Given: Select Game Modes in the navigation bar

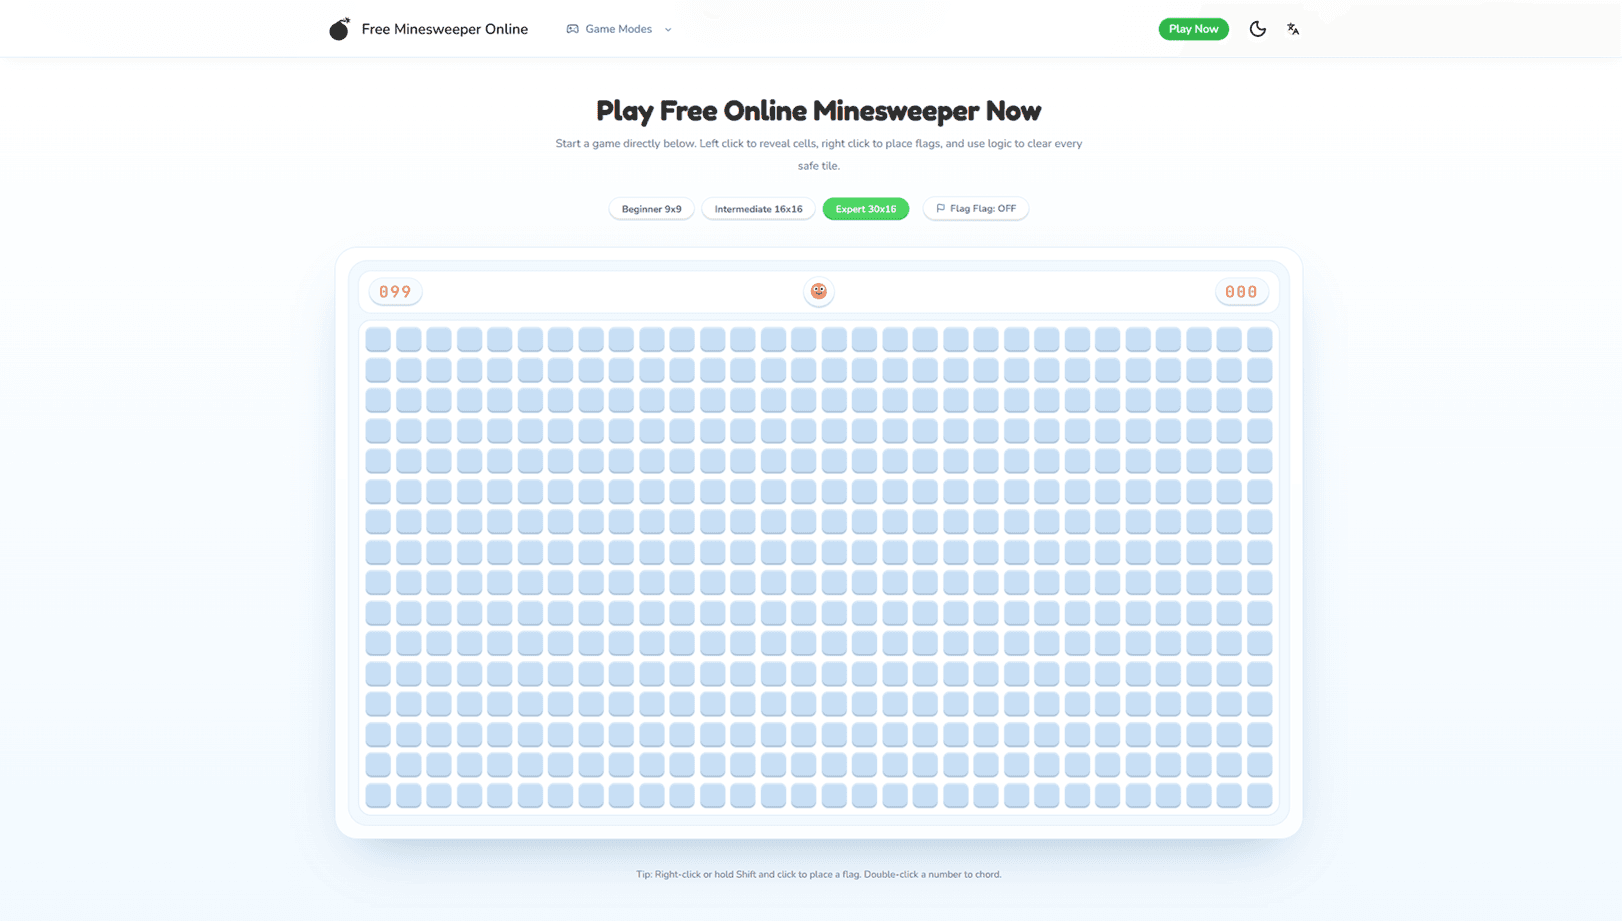Looking at the screenshot, I should point(618,29).
